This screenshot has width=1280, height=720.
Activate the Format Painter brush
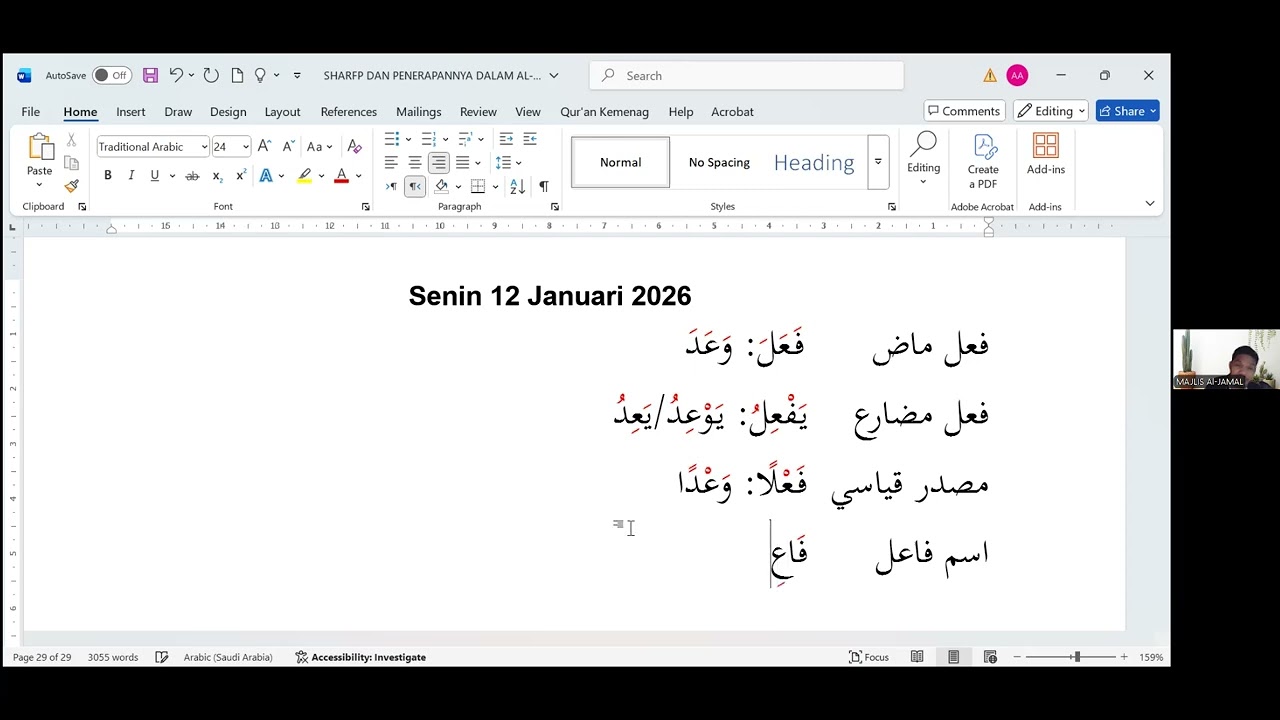71,186
